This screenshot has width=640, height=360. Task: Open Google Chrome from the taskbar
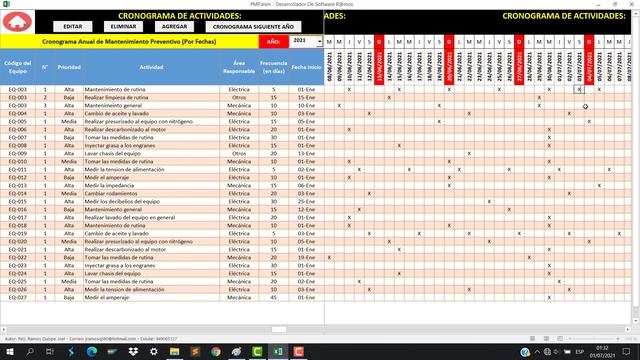216,351
